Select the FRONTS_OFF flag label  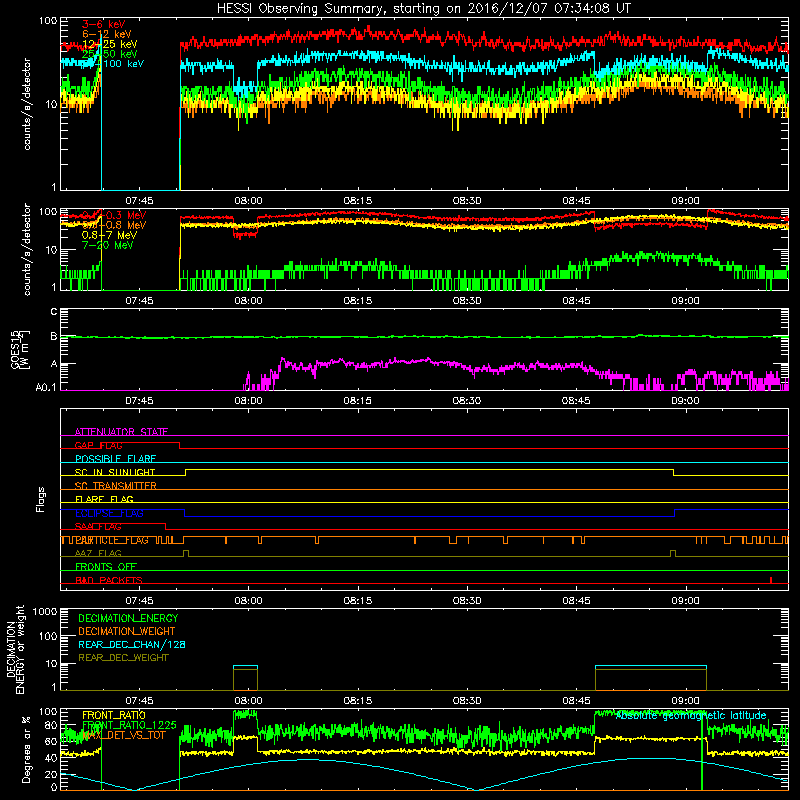106,567
